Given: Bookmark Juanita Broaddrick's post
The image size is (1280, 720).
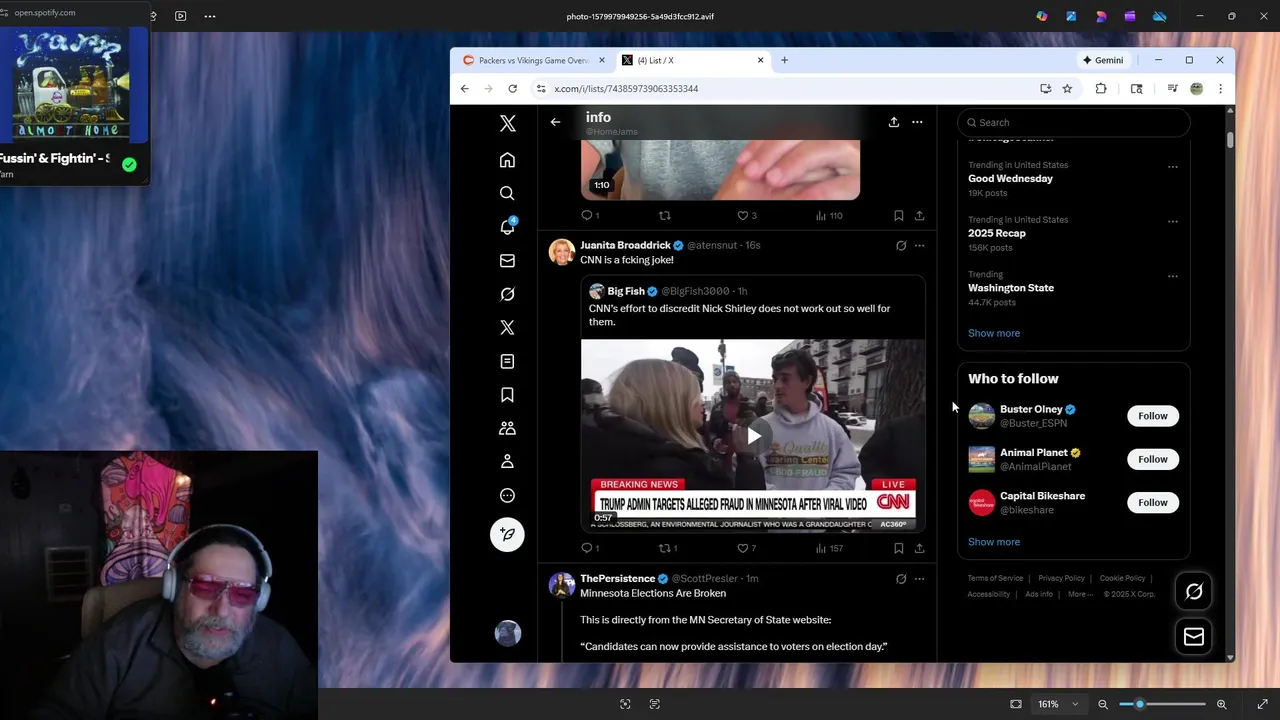Looking at the screenshot, I should [898, 548].
